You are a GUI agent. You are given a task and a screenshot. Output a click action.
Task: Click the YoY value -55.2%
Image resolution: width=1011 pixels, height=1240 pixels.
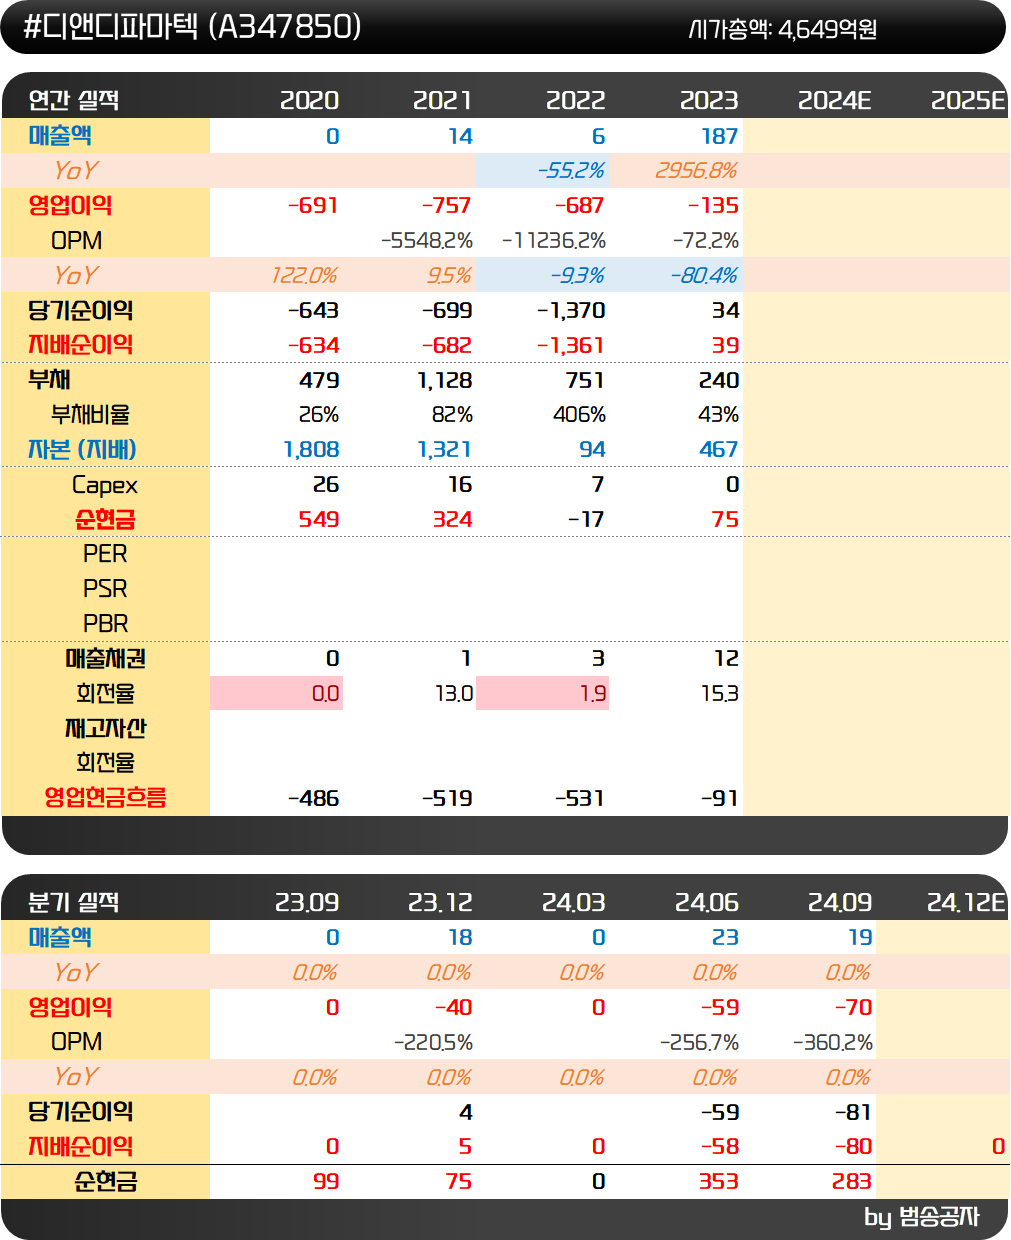[x=571, y=171]
